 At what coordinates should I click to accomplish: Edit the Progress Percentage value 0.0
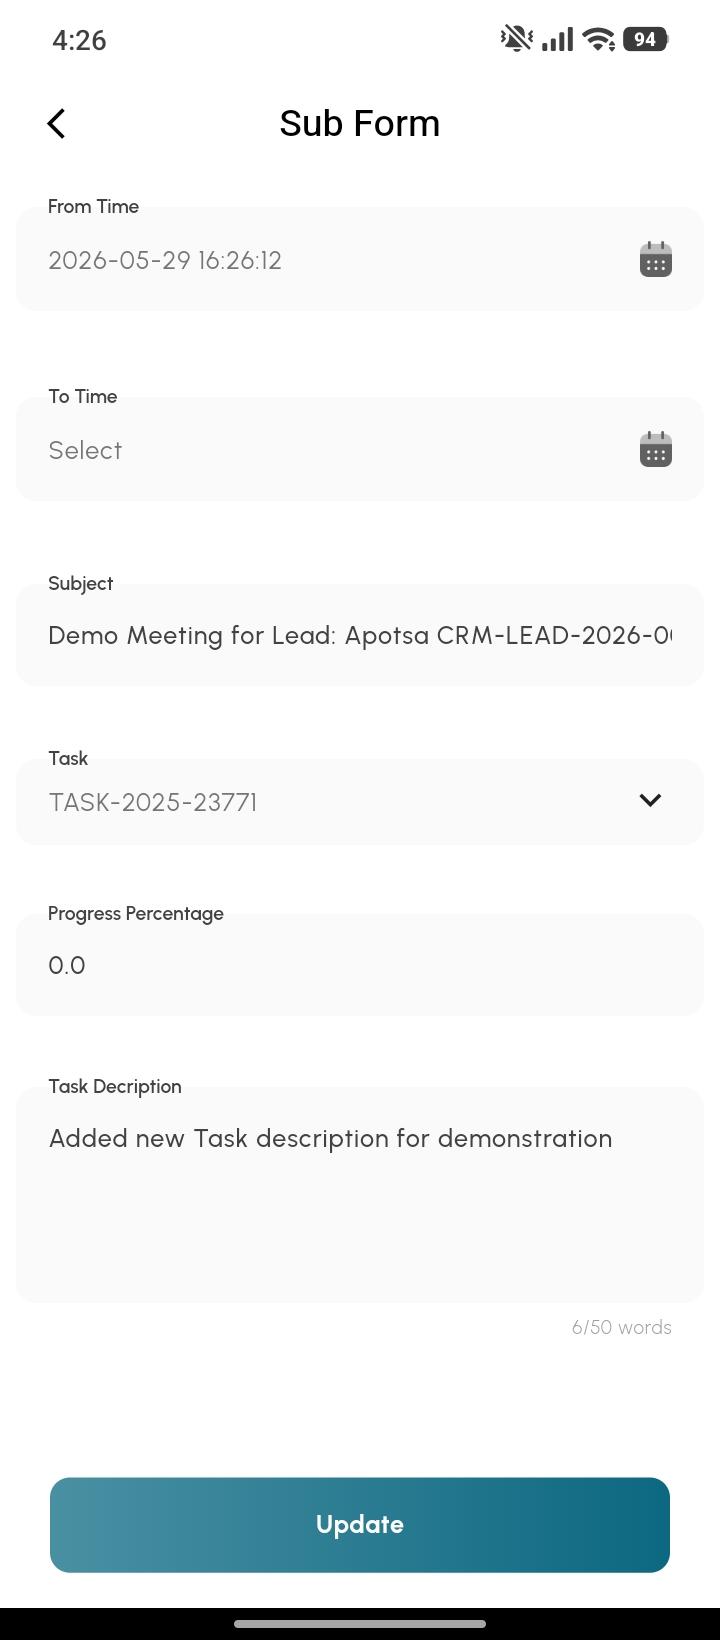tap(360, 965)
